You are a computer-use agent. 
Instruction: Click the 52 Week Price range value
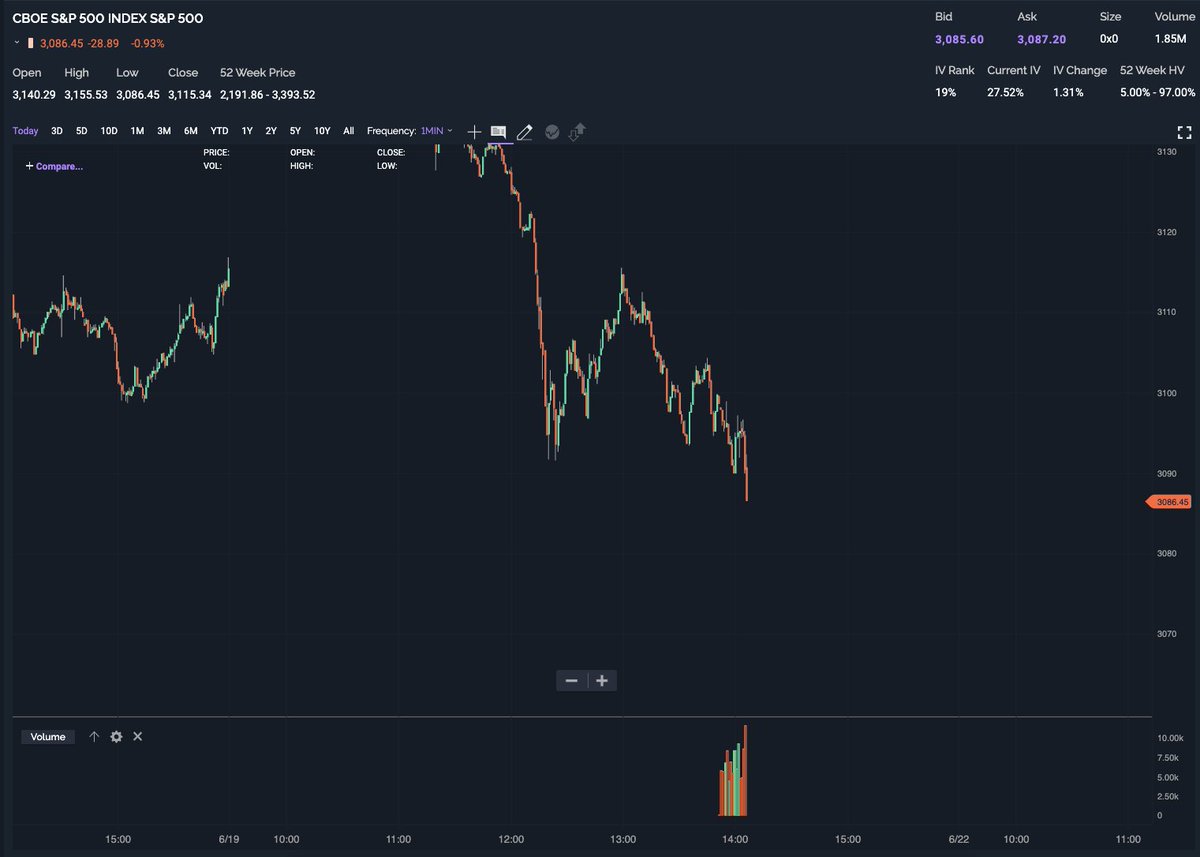(268, 94)
